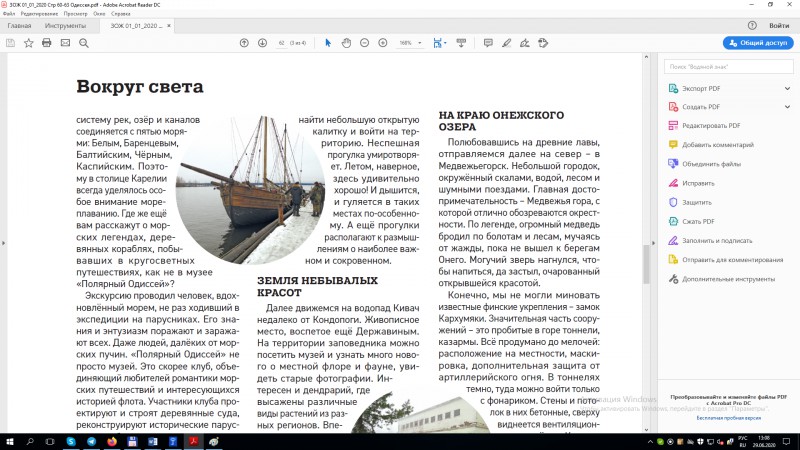The image size is (800, 450).
Task: Open taskbar search magnifier
Action: (30, 441)
